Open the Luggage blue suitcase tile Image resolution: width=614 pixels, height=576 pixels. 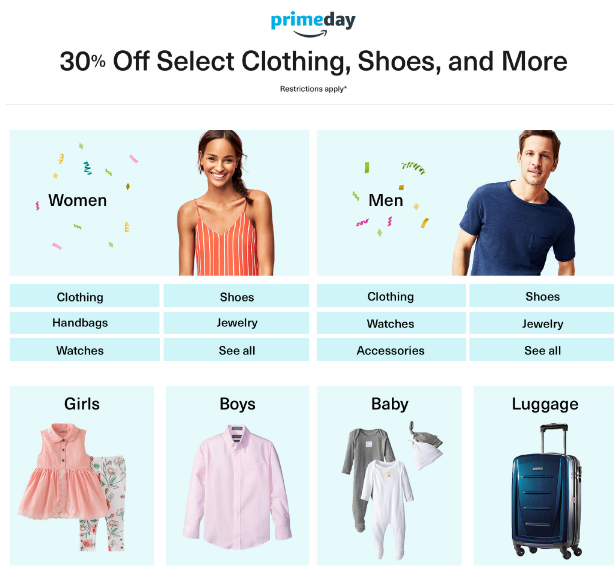(x=544, y=475)
